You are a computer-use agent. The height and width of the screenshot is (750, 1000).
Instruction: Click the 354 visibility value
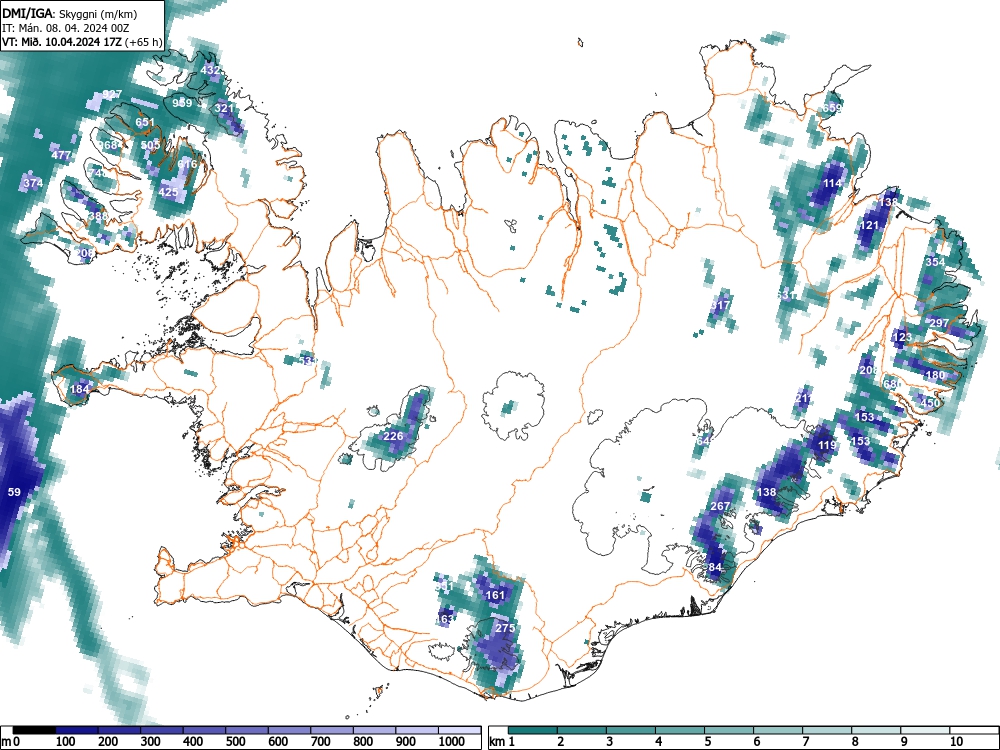point(936,262)
